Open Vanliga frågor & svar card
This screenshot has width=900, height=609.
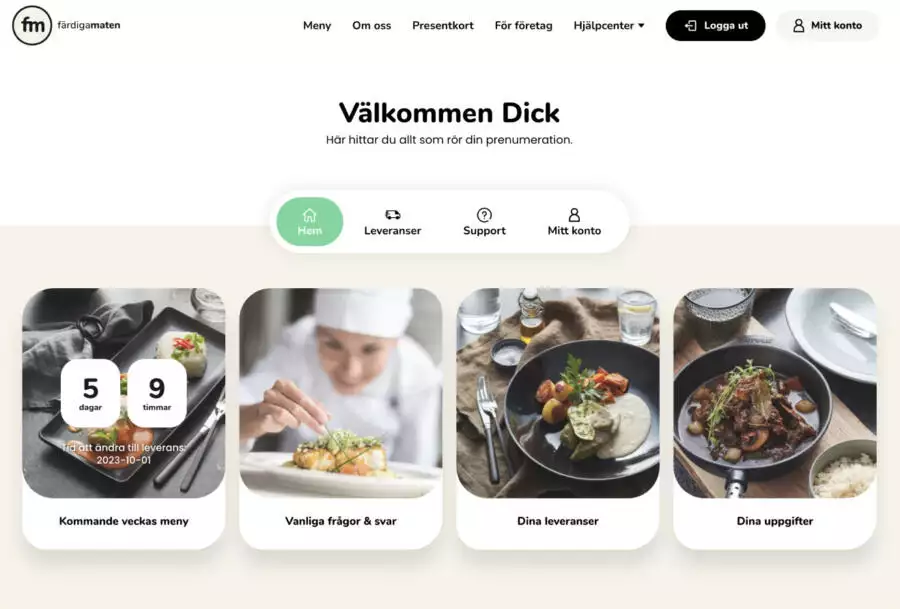(x=340, y=418)
